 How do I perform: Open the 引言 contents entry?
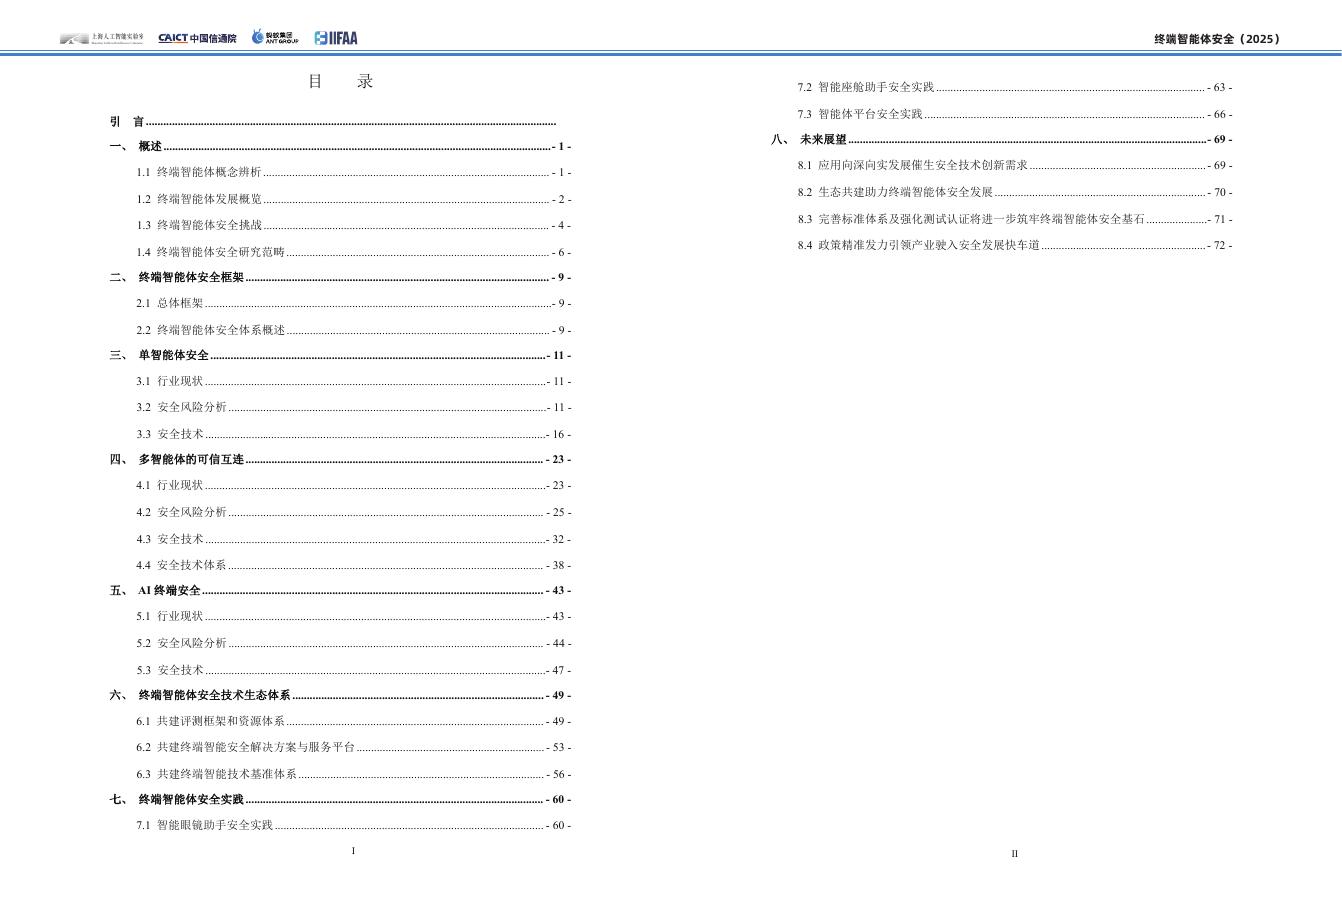pos(333,122)
